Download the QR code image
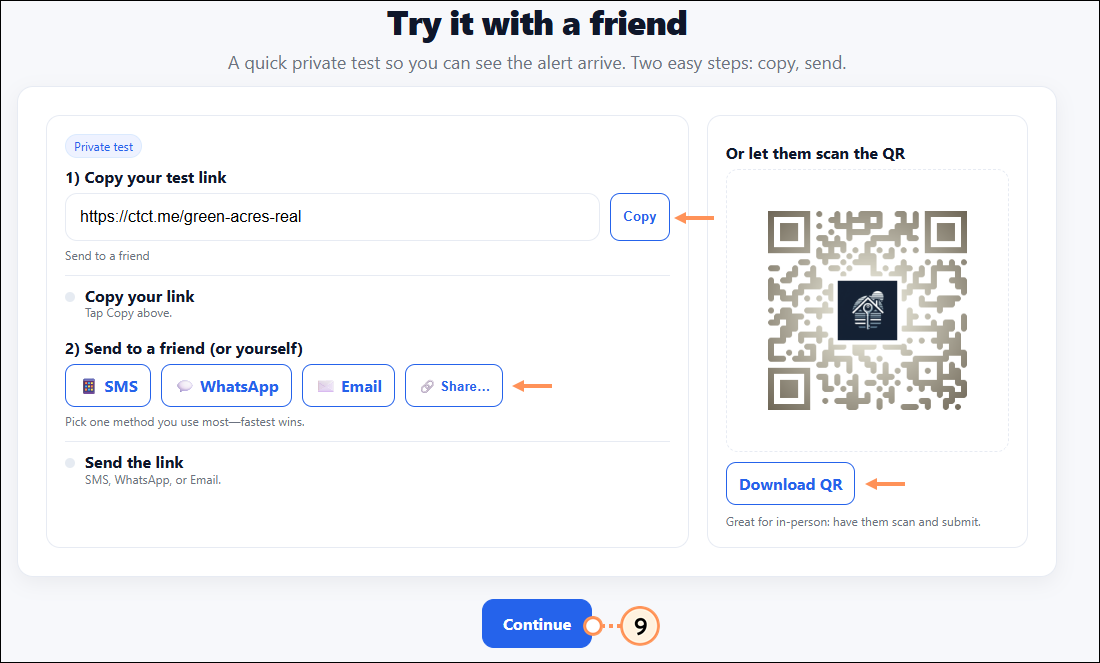The width and height of the screenshot is (1100, 663). click(x=790, y=485)
